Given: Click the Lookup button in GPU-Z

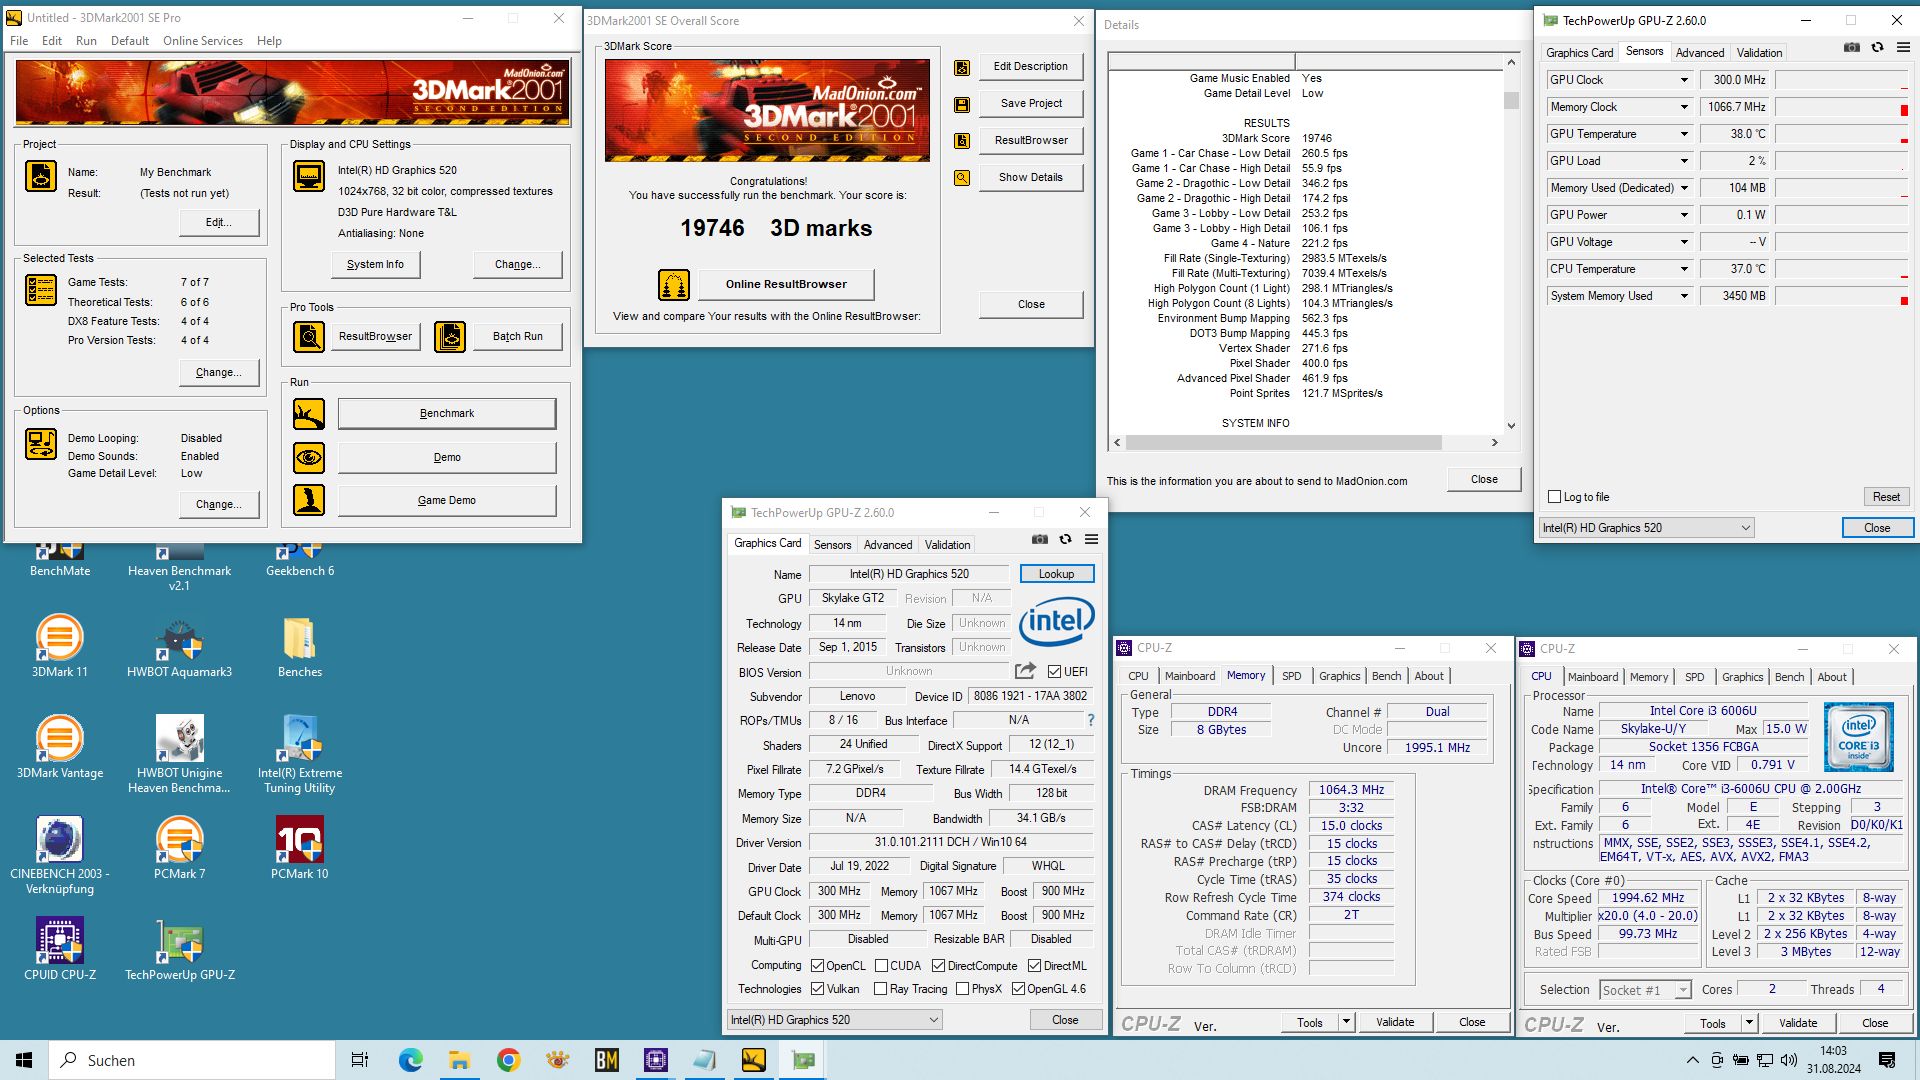Looking at the screenshot, I should (x=1056, y=574).
